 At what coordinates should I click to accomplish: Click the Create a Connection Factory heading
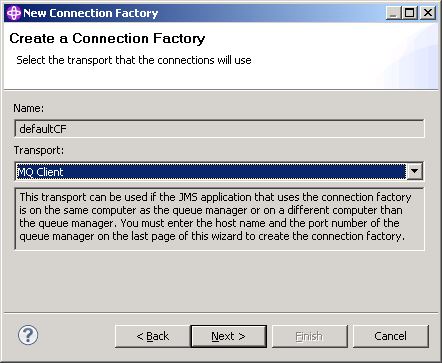107,38
